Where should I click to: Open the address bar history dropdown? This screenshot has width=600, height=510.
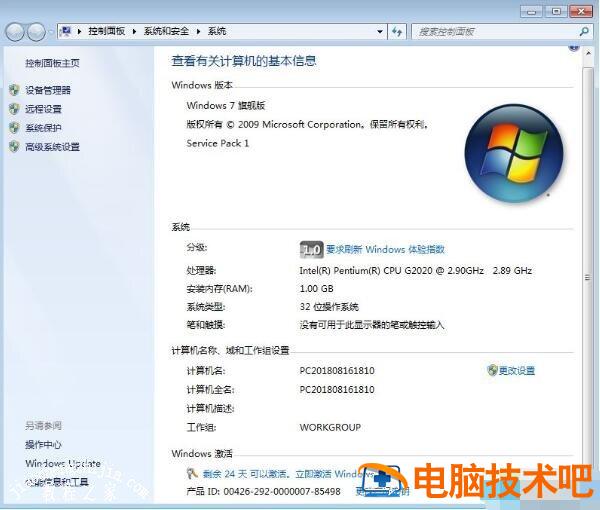point(380,32)
